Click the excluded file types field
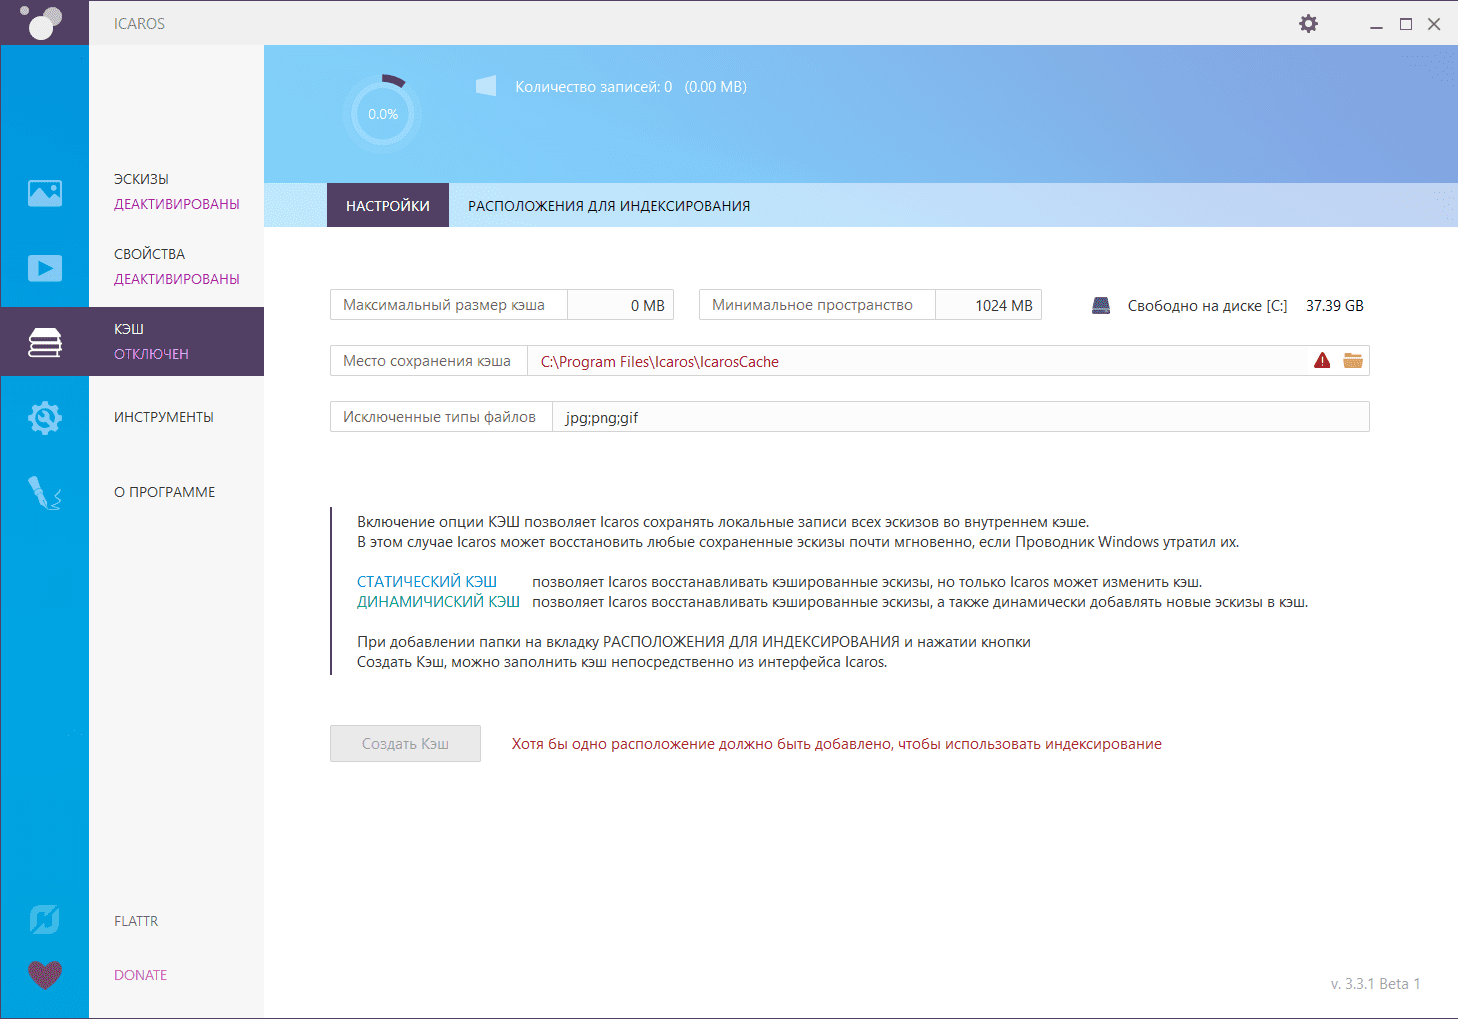 pos(961,417)
